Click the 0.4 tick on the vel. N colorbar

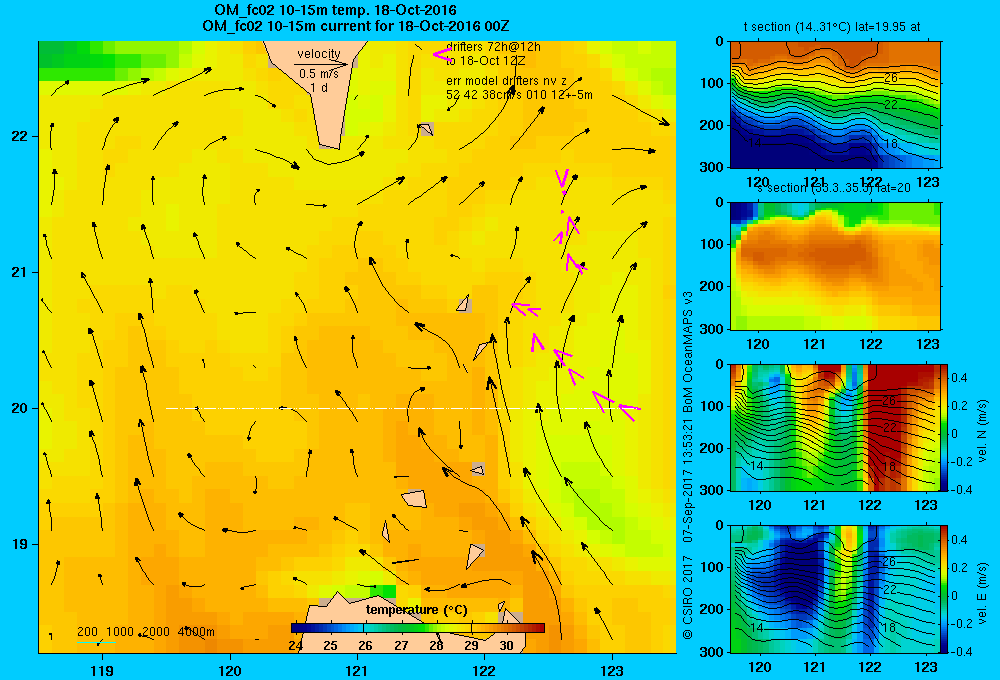click(959, 378)
